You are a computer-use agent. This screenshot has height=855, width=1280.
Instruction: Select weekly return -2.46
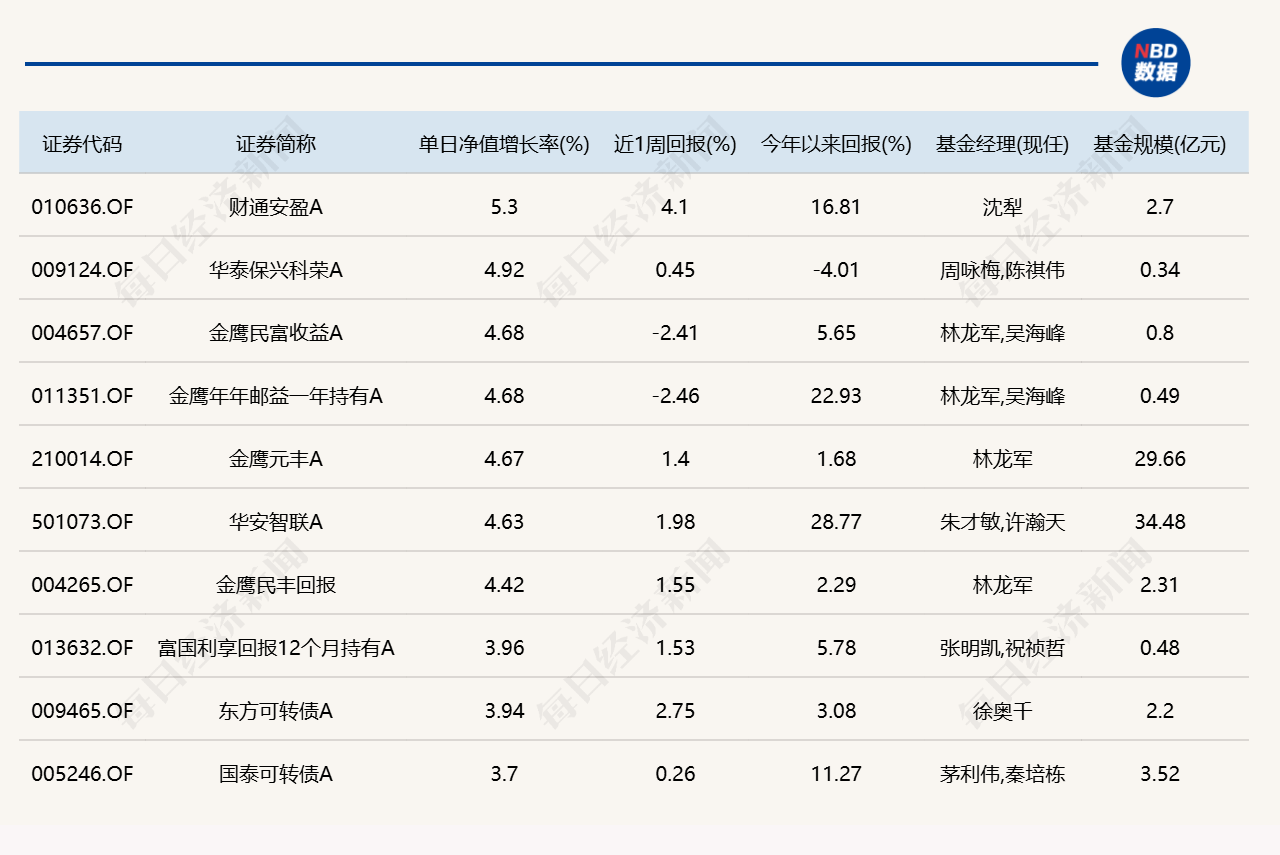675,396
